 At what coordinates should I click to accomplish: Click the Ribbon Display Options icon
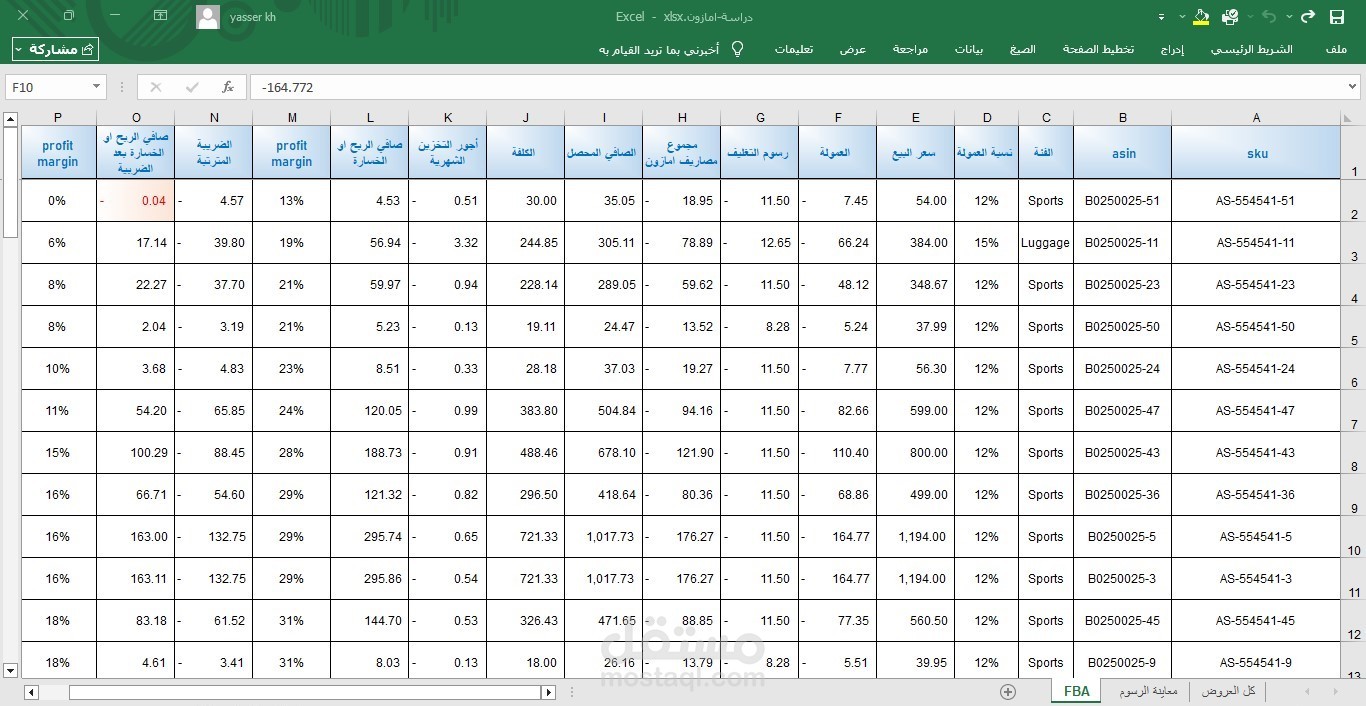point(160,16)
